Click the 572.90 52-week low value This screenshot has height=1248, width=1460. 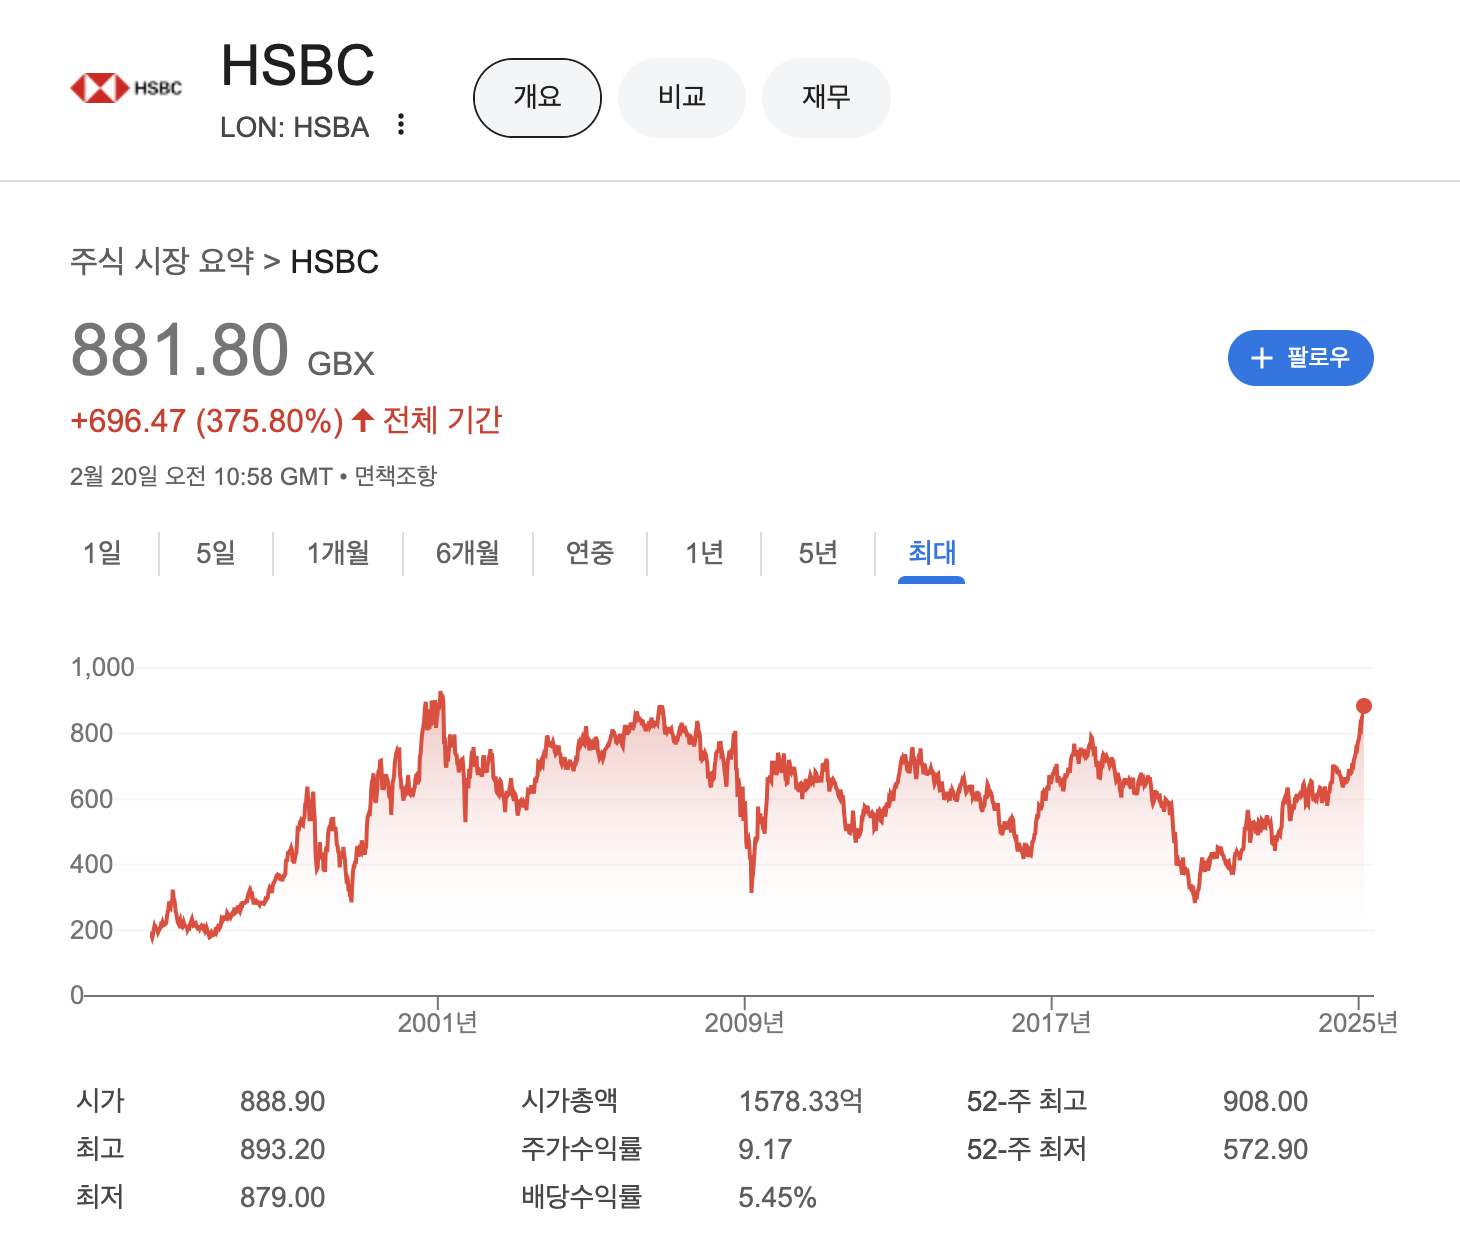pyautogui.click(x=1265, y=1149)
